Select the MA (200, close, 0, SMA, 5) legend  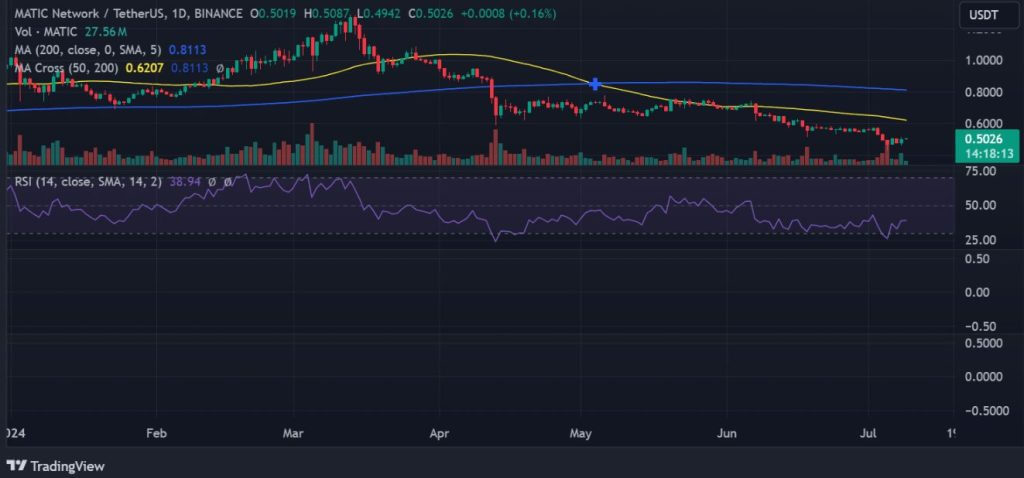click(x=88, y=50)
